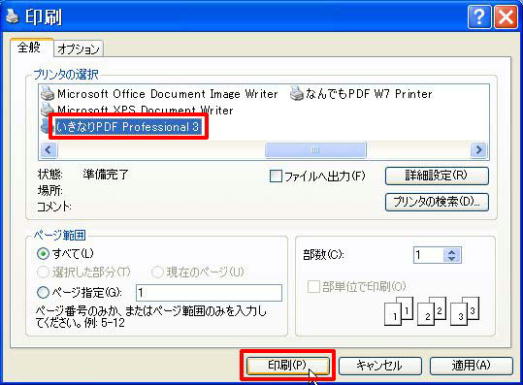Select the なんでもPDF W7 Printer icon
The width and height of the screenshot is (523, 385).
point(296,93)
